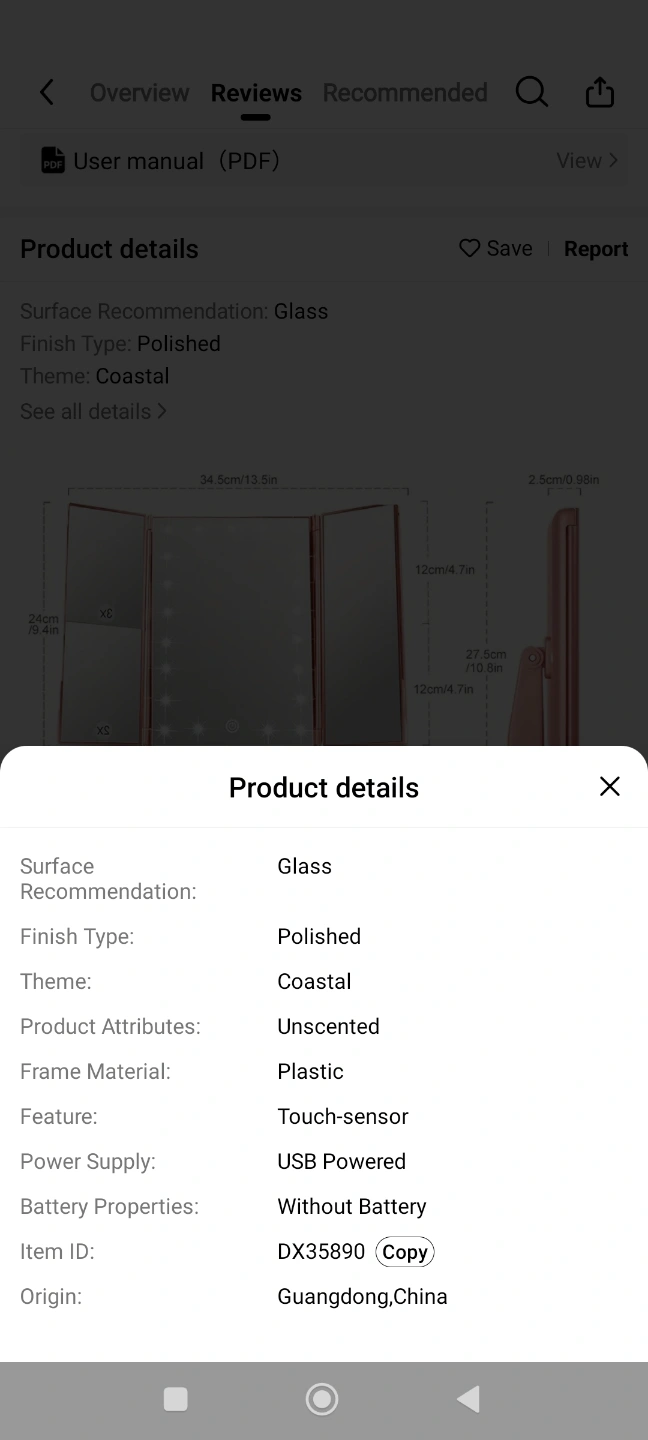The image size is (648, 1440).
Task: Open the search icon
Action: pyautogui.click(x=531, y=93)
